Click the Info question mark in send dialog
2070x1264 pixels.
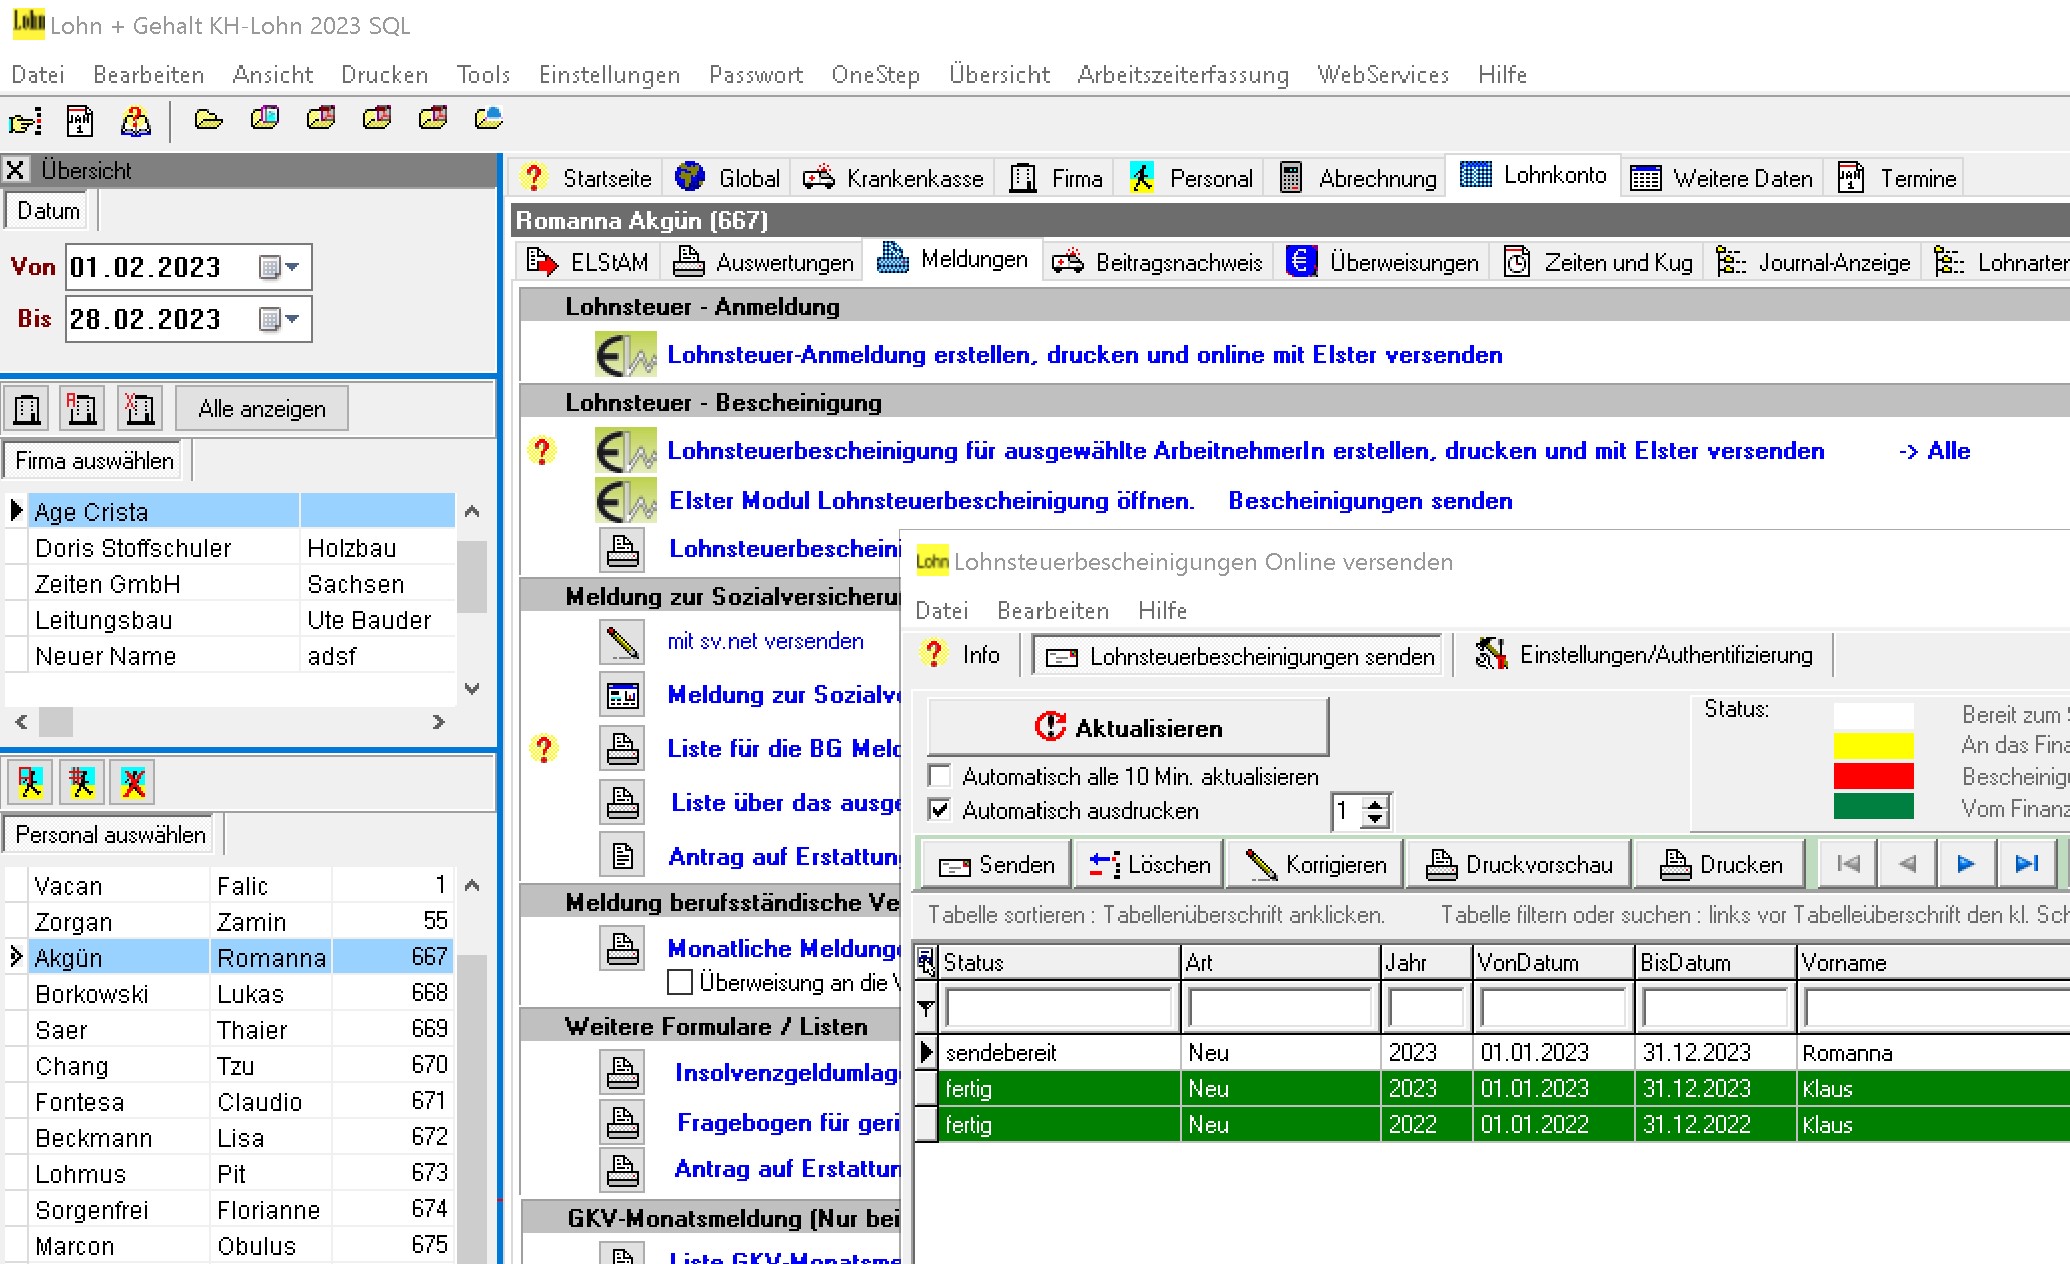[934, 654]
